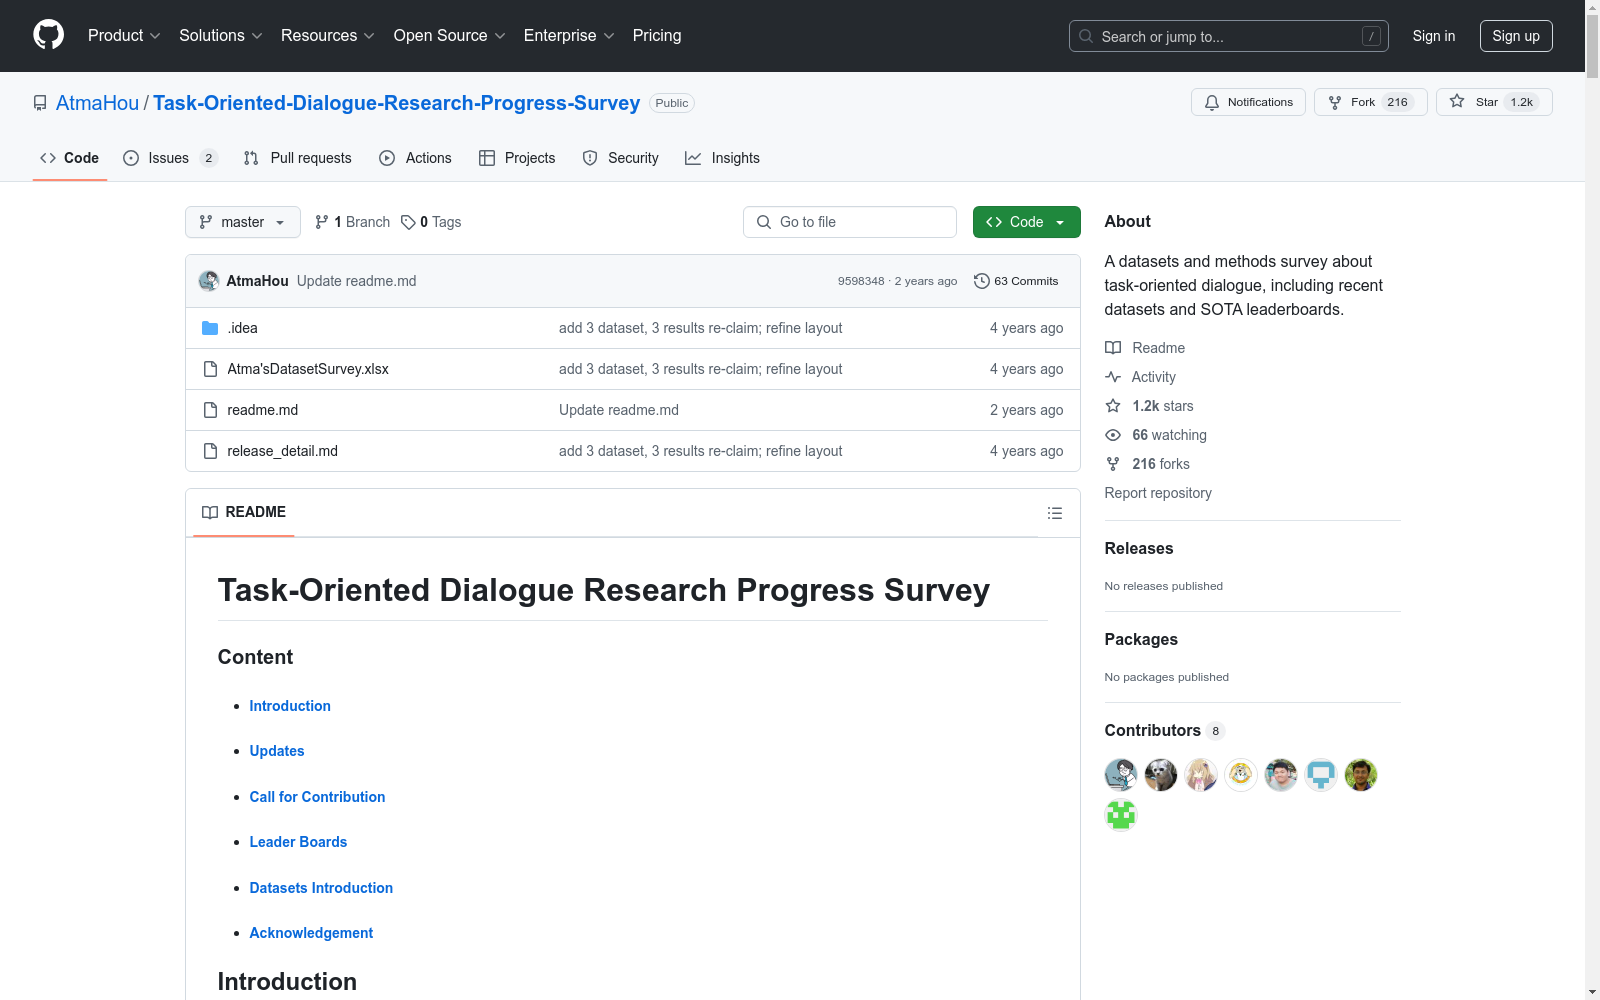1600x1000 pixels.
Task: Click the release_detail.md file icon
Action: point(210,451)
